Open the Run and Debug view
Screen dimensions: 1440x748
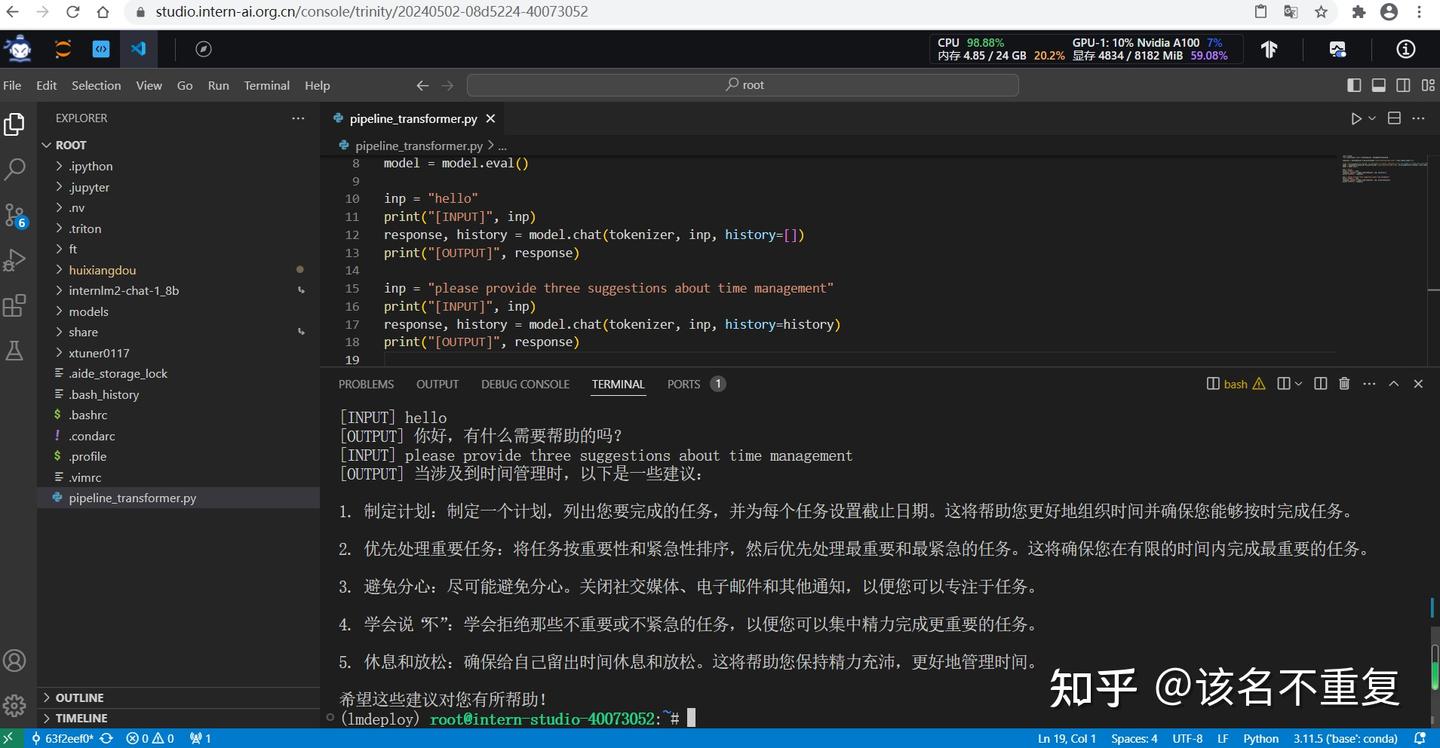[x=14, y=261]
